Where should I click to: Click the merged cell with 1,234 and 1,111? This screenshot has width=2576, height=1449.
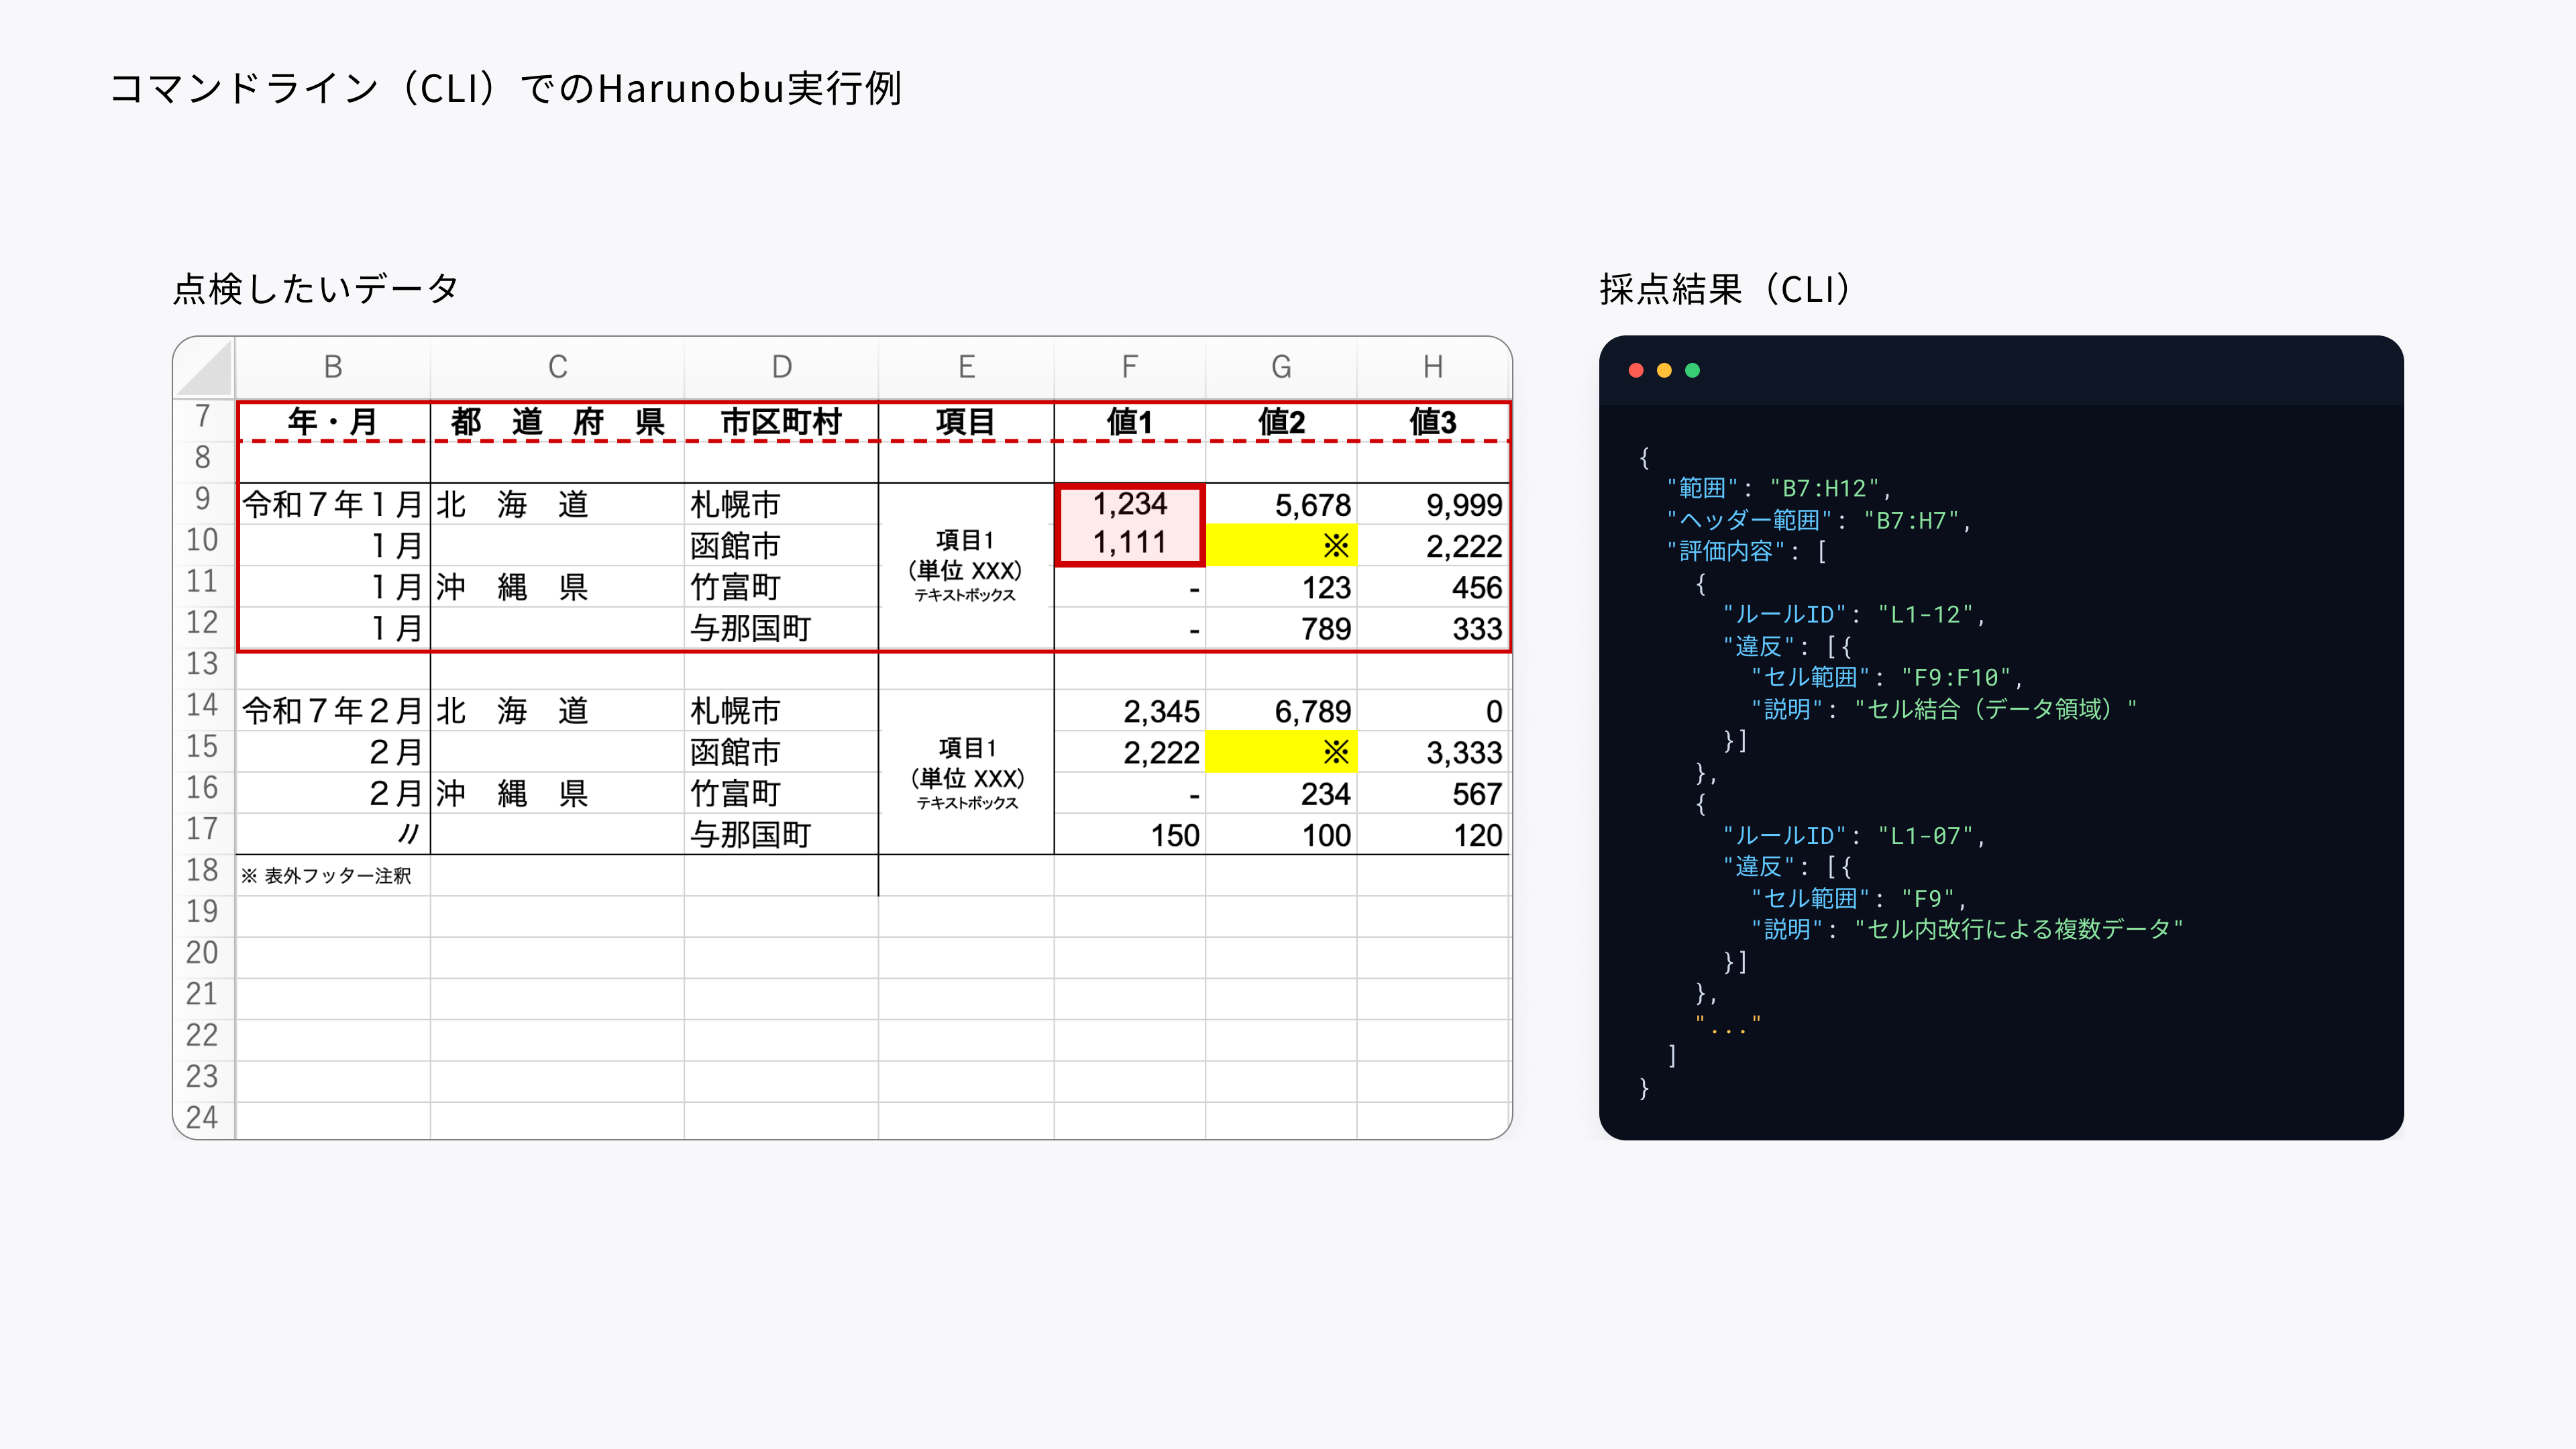[1130, 524]
